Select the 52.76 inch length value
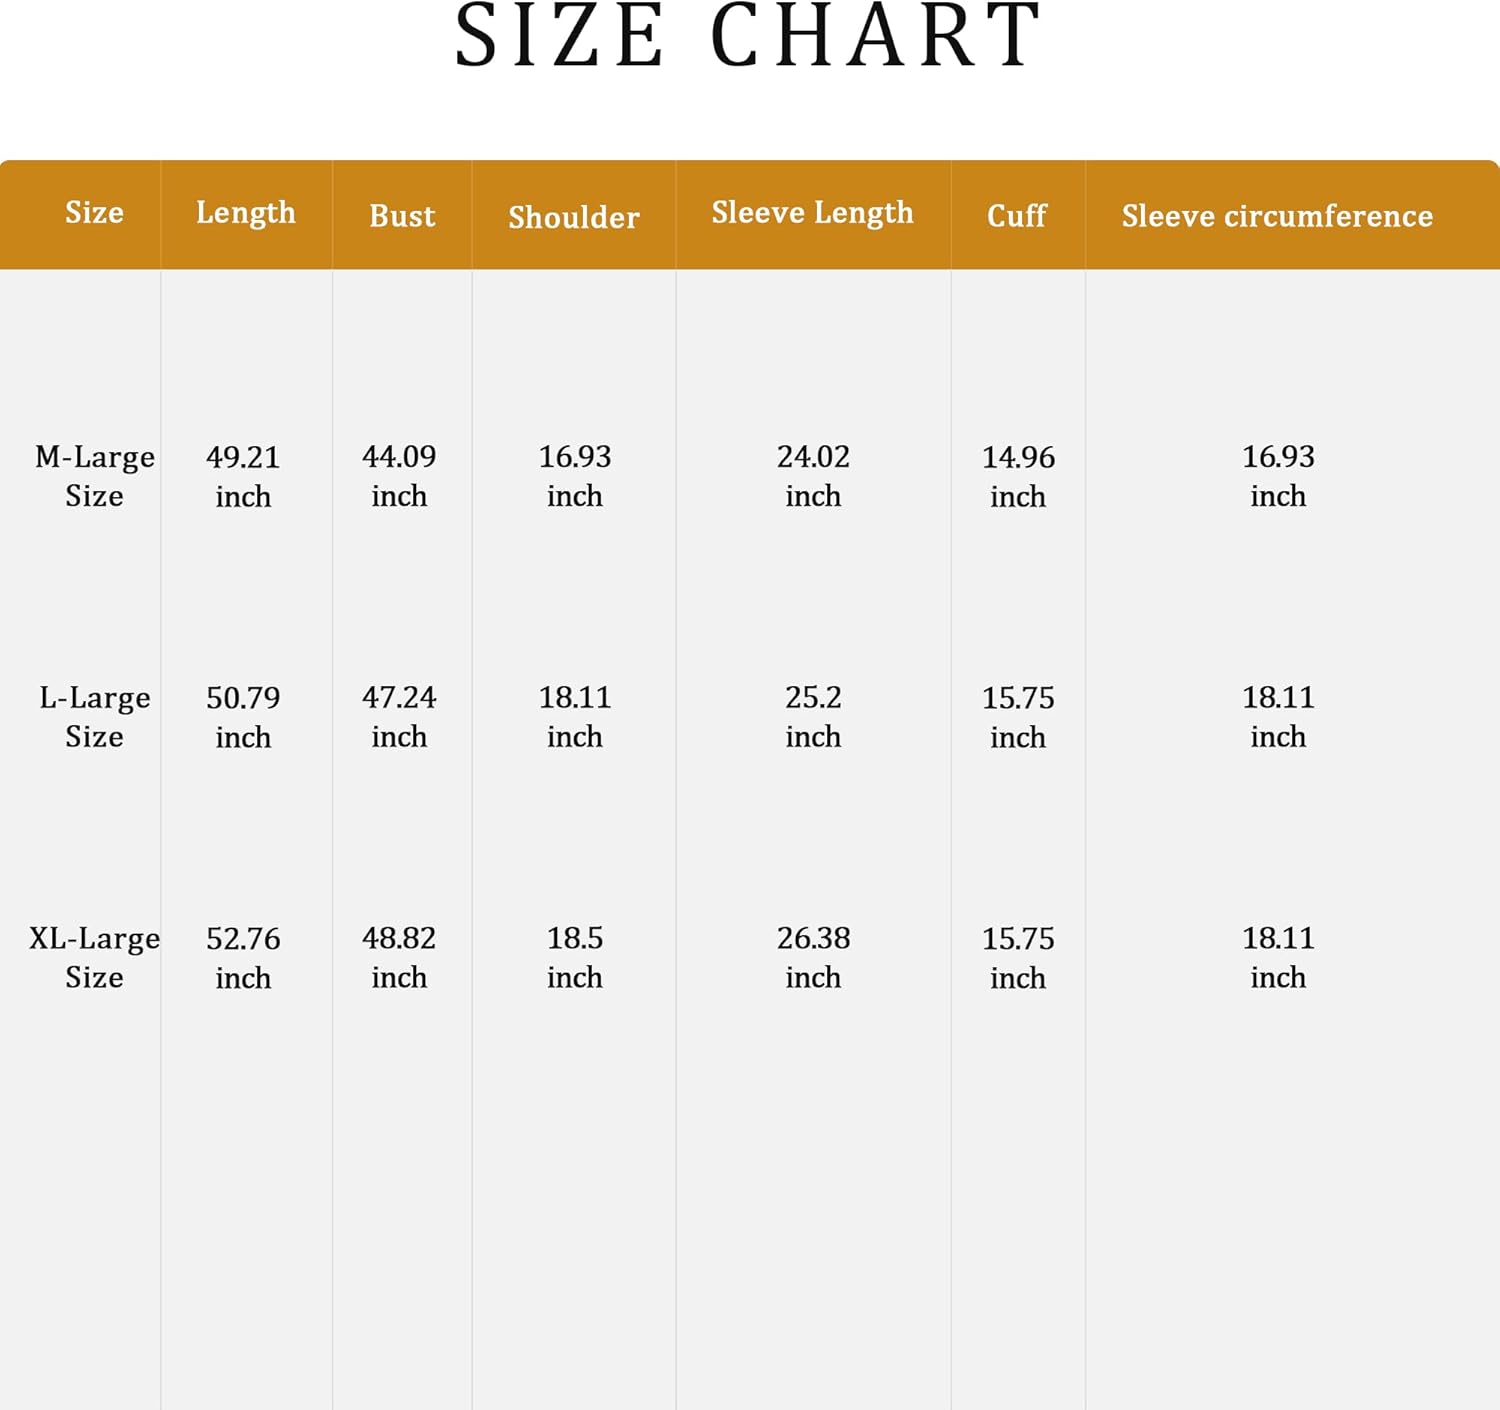Screen dimensions: 1500x1410 click(x=243, y=957)
